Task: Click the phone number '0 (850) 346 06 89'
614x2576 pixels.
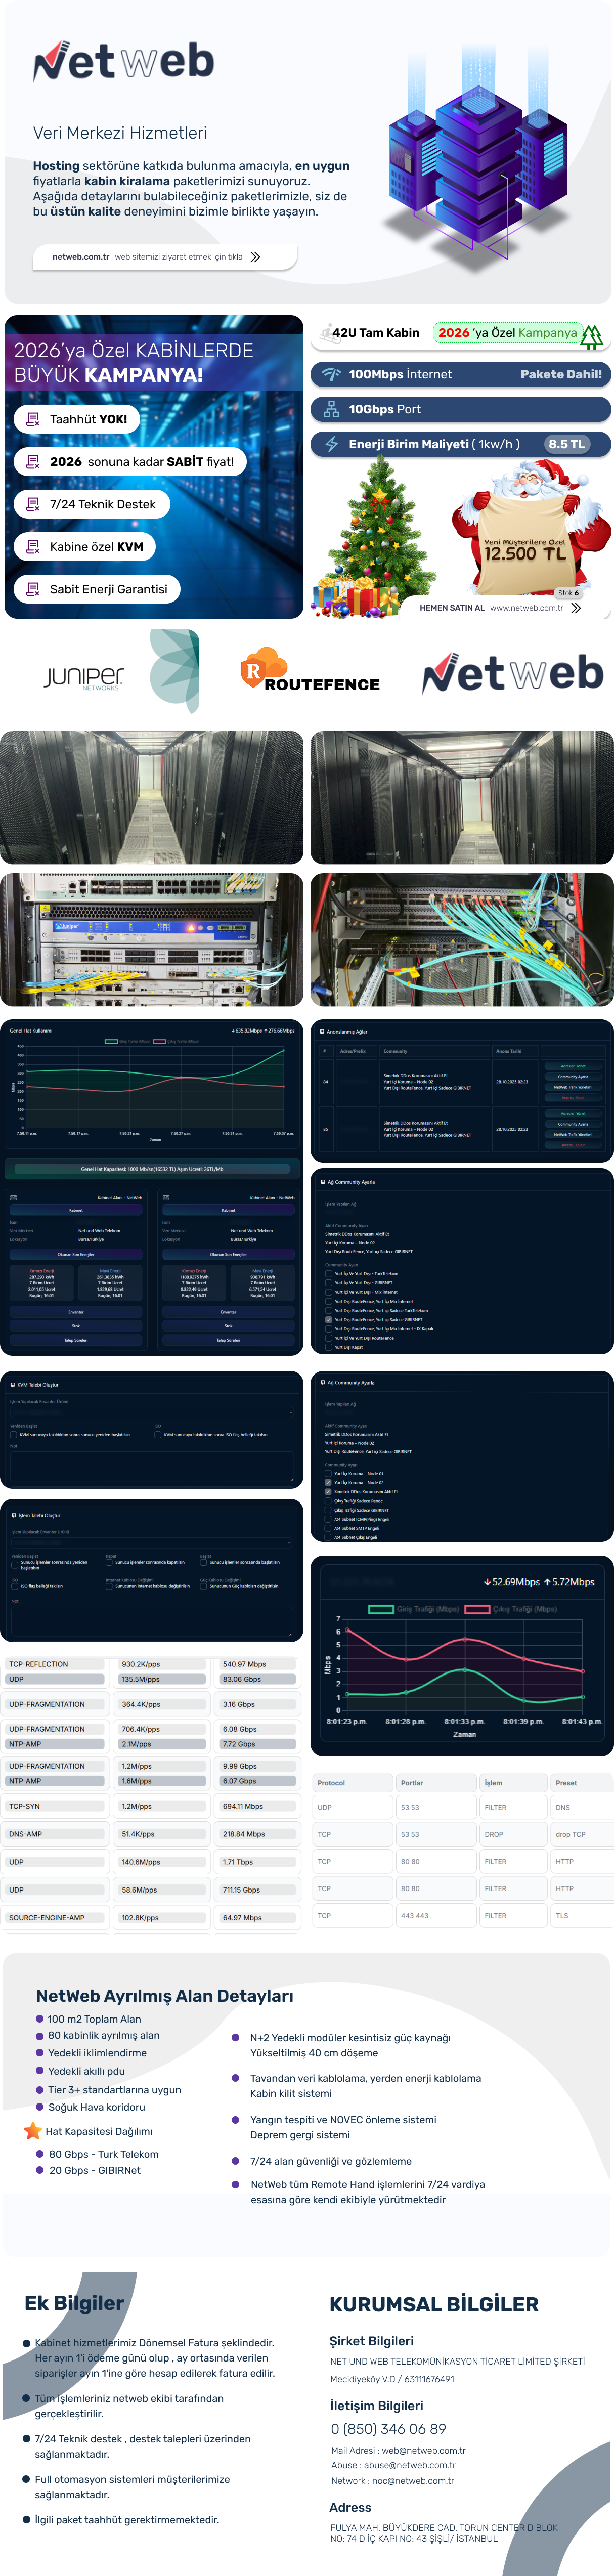Action: pos(388,2429)
